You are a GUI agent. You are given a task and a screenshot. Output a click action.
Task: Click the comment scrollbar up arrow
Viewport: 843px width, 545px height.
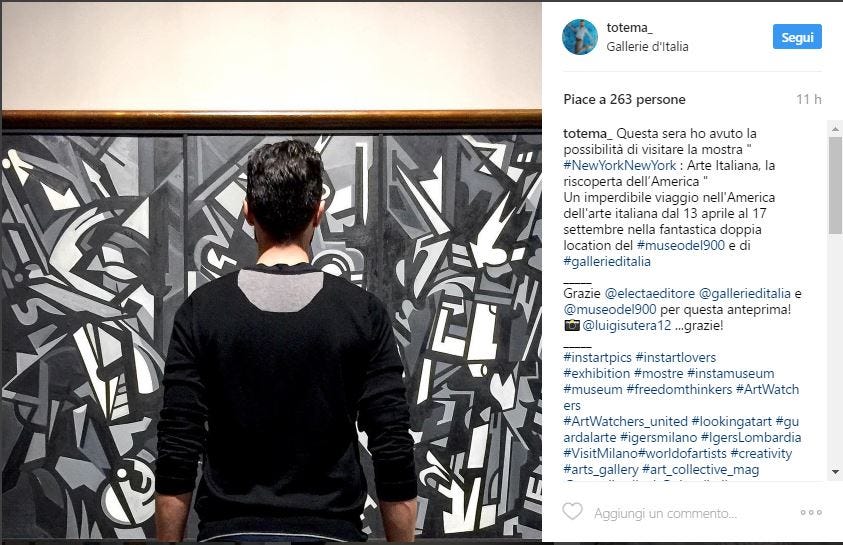(835, 129)
